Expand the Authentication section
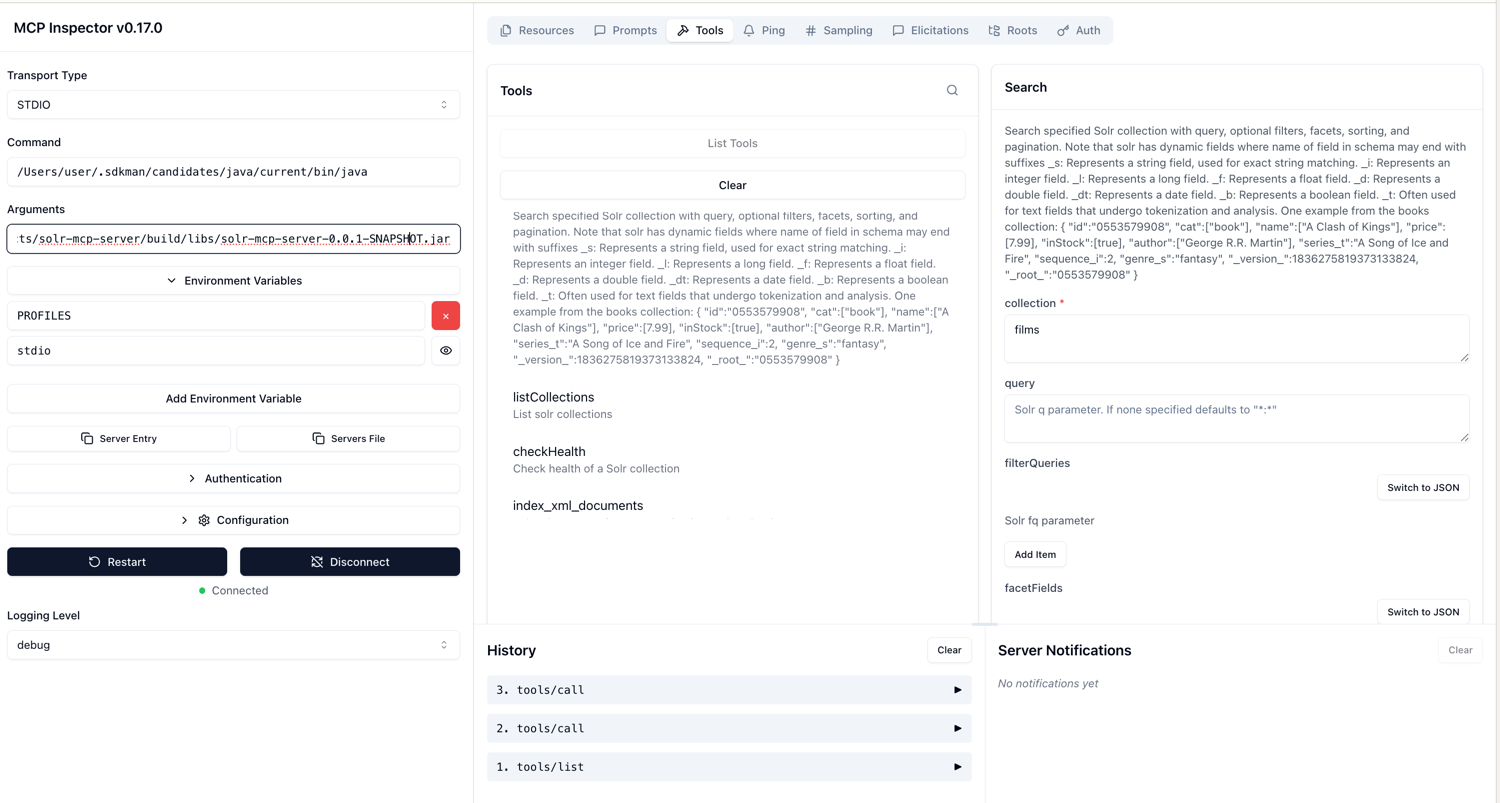Viewport: 1500px width, 803px height. (233, 479)
